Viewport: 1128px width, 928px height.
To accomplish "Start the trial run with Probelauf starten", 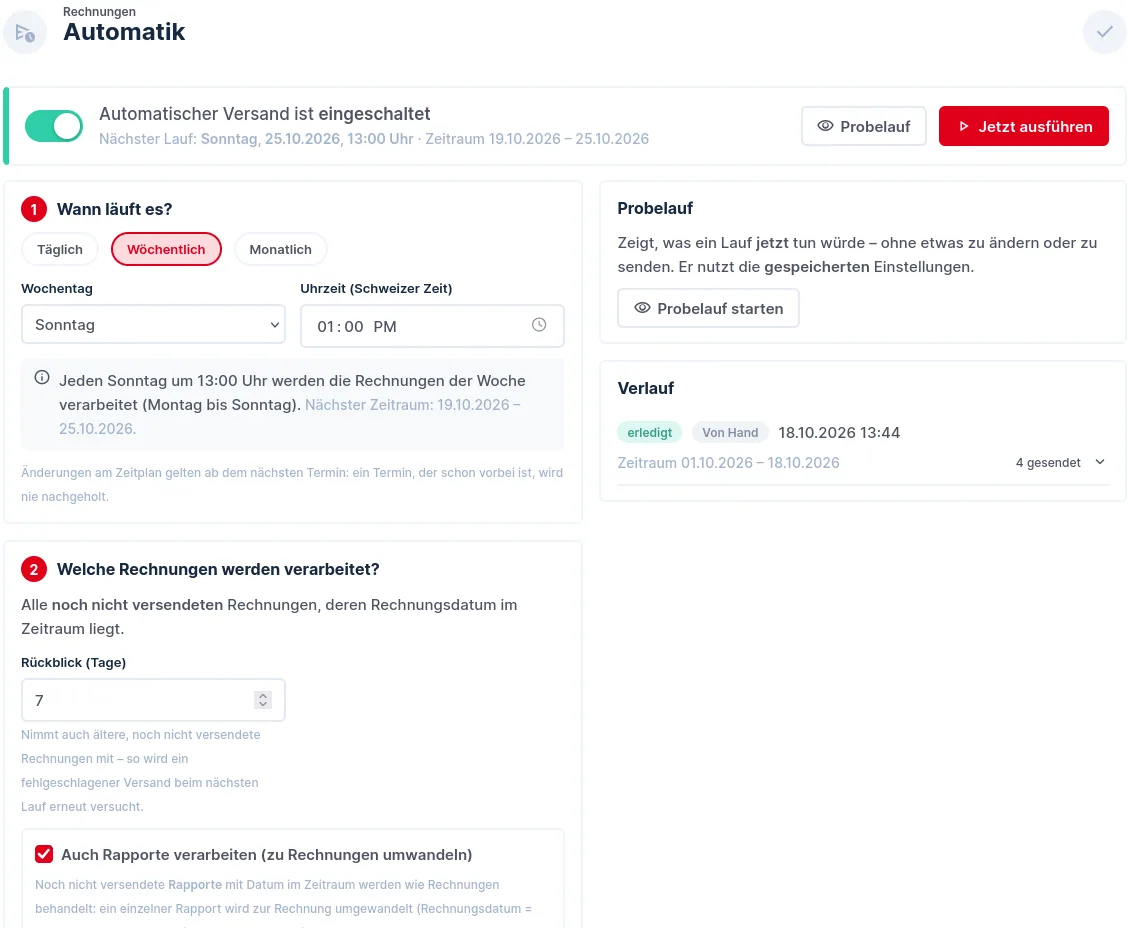I will tap(709, 309).
